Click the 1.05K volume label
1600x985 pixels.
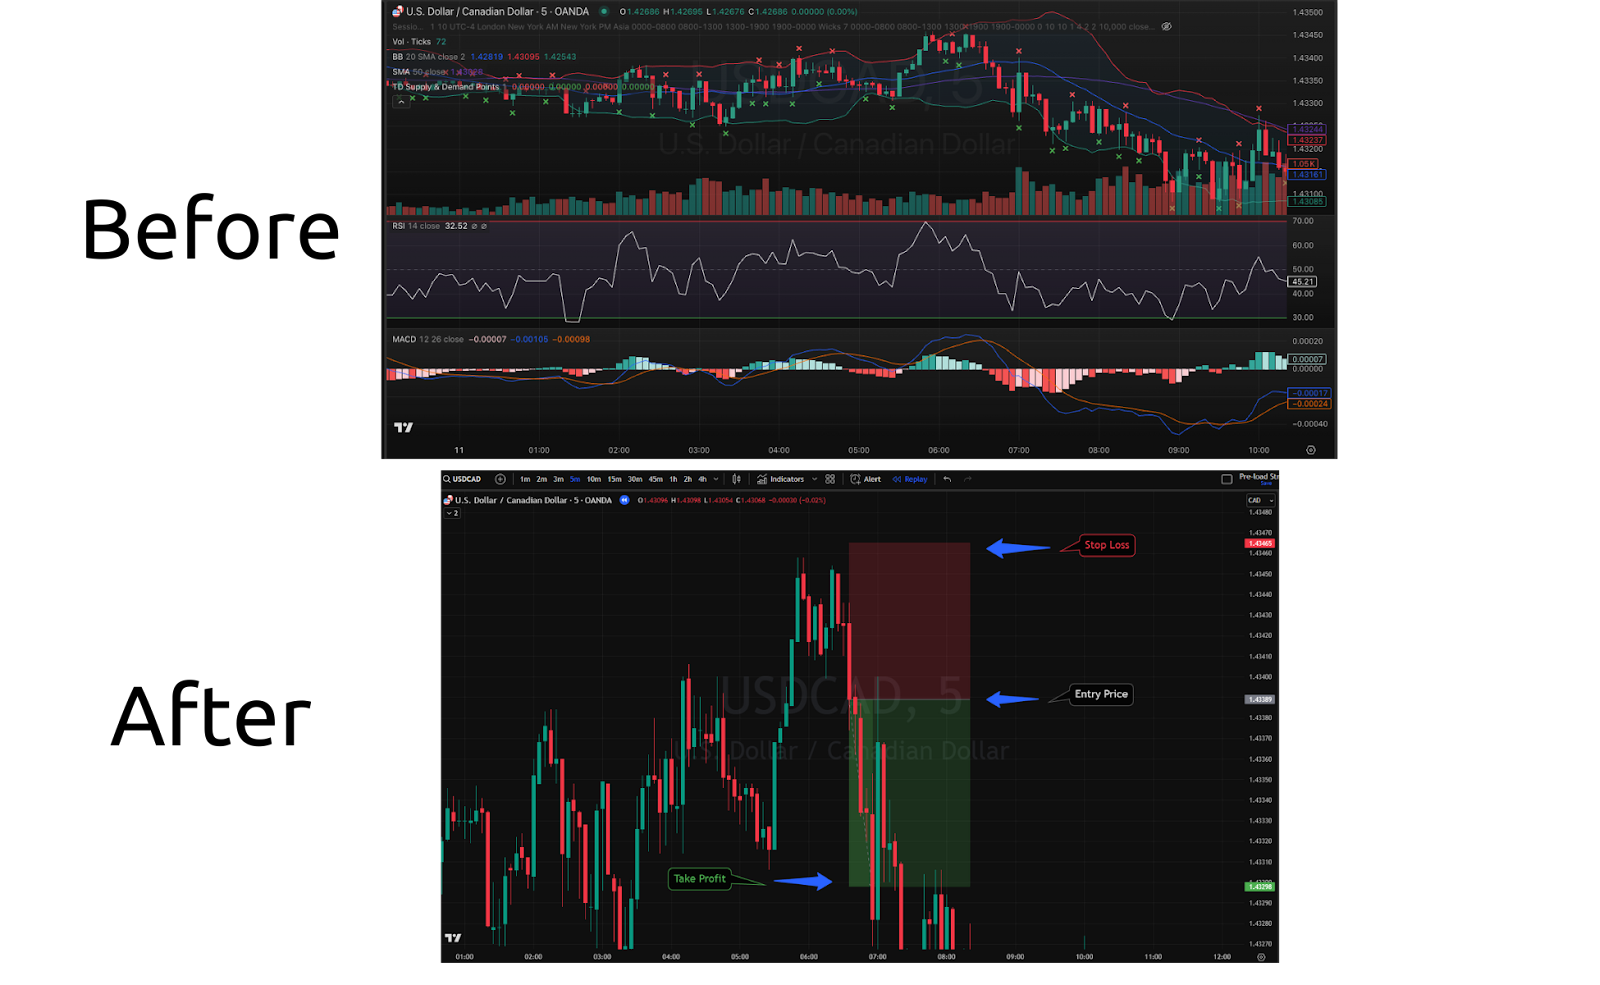1304,163
